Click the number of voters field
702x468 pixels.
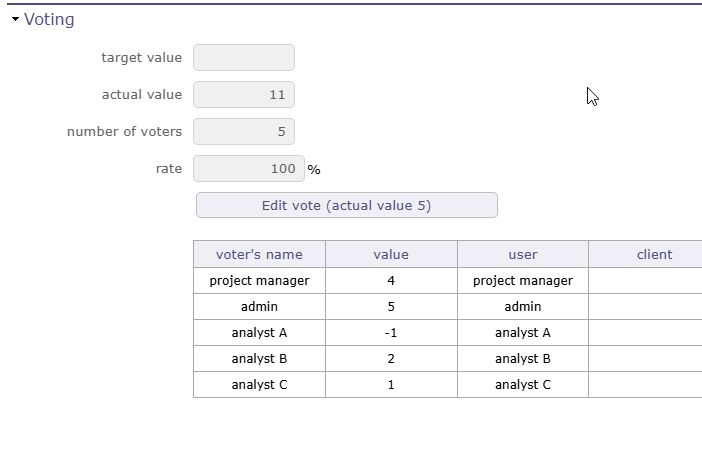[x=244, y=132]
